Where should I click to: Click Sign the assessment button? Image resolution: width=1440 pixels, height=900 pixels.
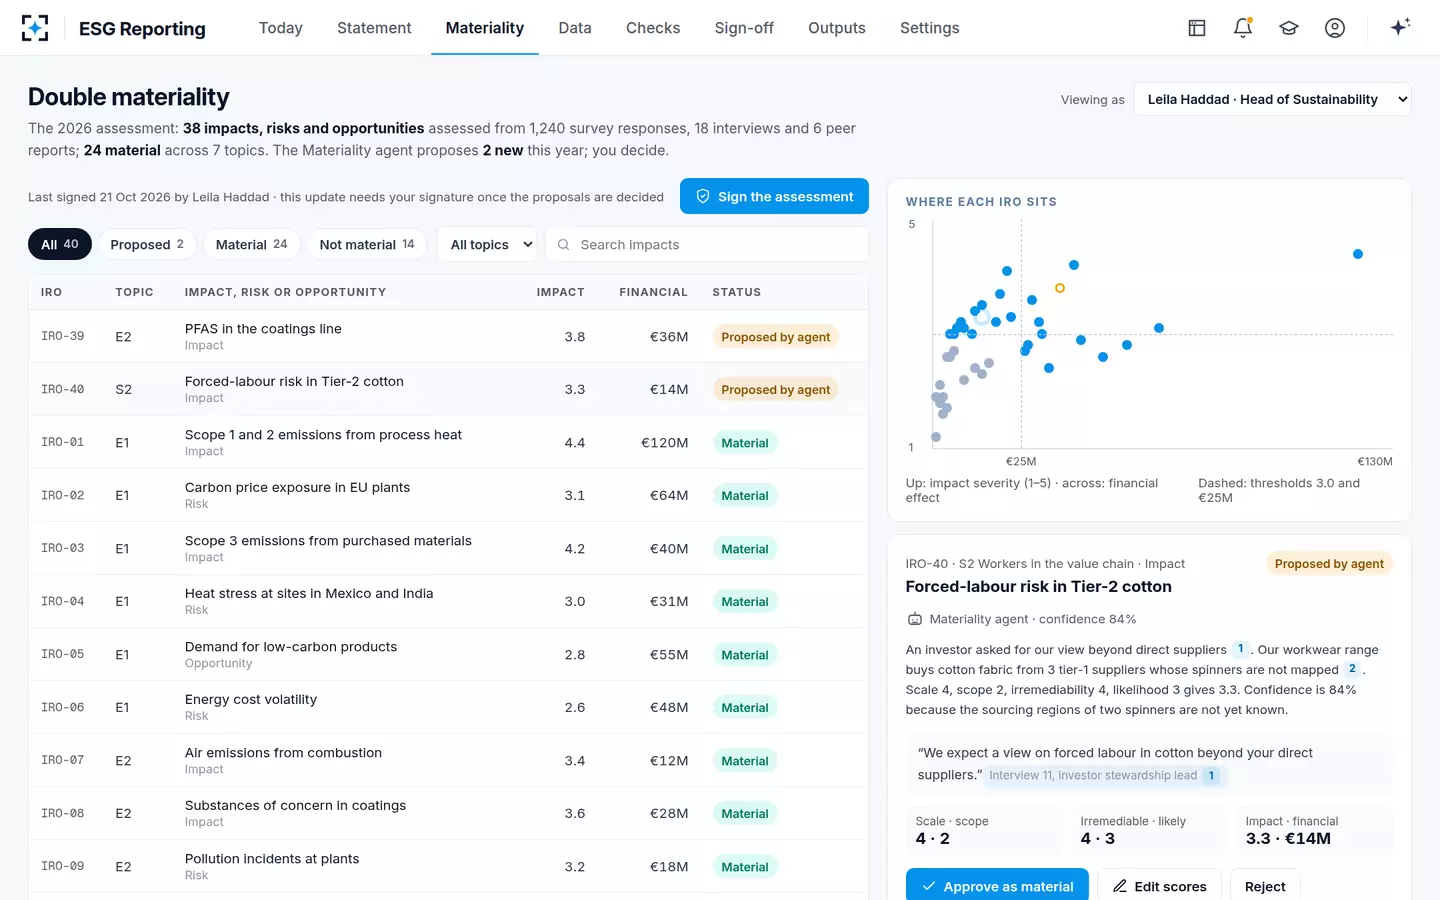(774, 196)
